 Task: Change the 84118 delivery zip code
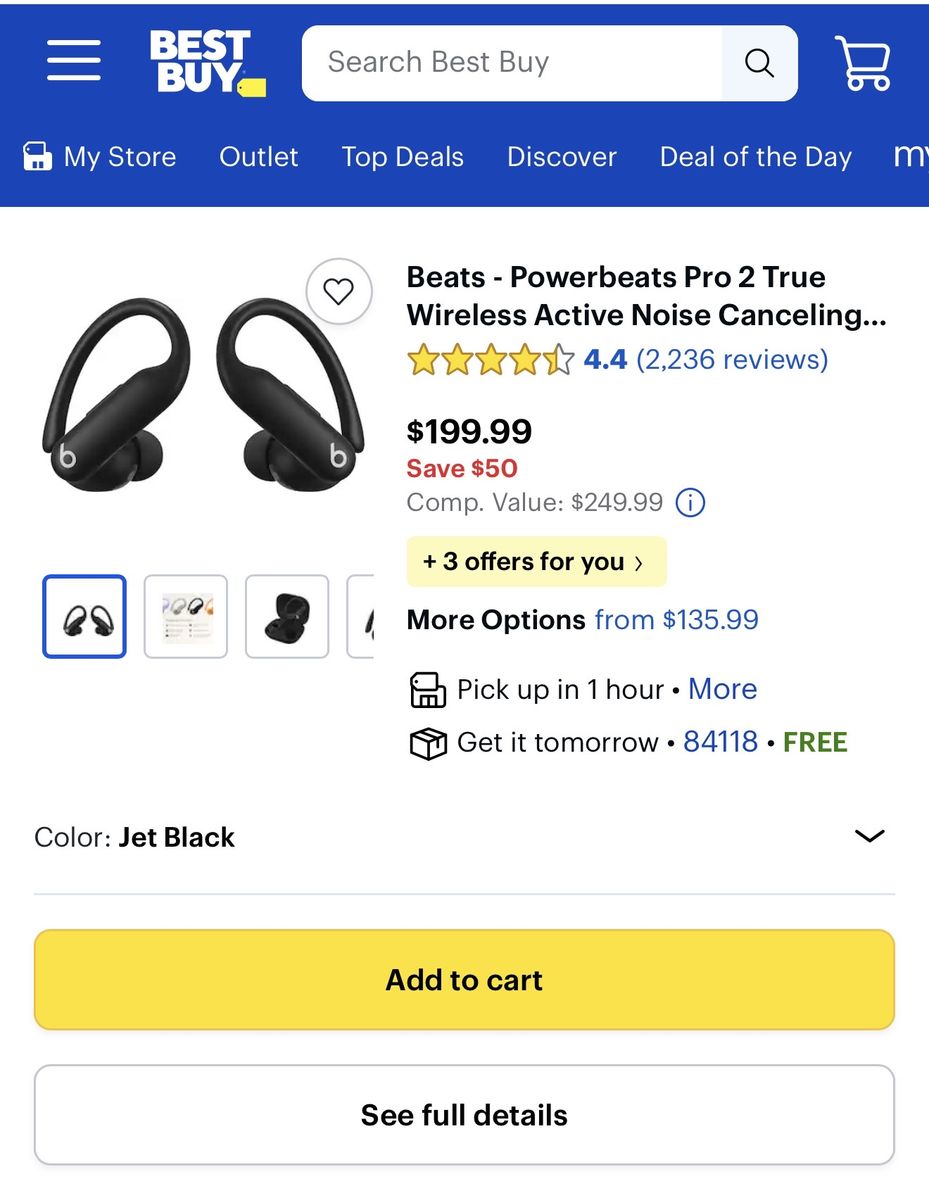coord(720,742)
